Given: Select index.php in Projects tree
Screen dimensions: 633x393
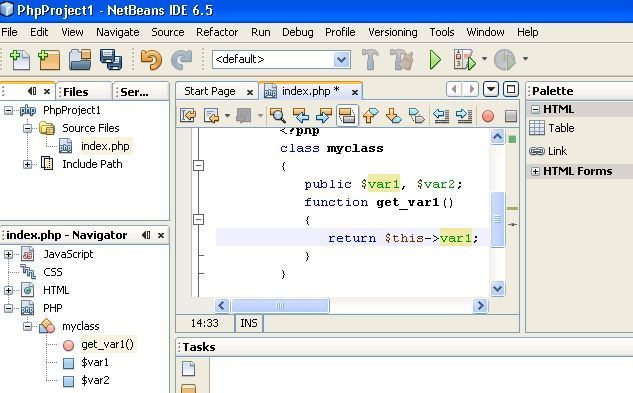Looking at the screenshot, I should pyautogui.click(x=105, y=146).
